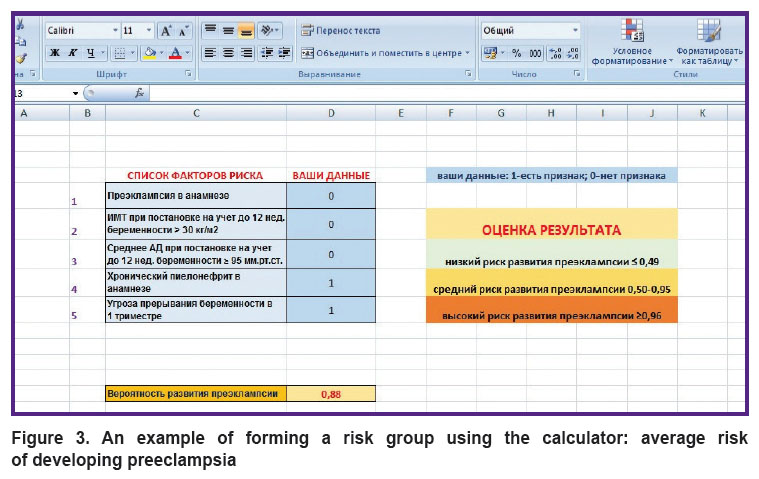This screenshot has height=479, width=759.
Task: Open merge cells dropdown arrow
Action: (468, 53)
